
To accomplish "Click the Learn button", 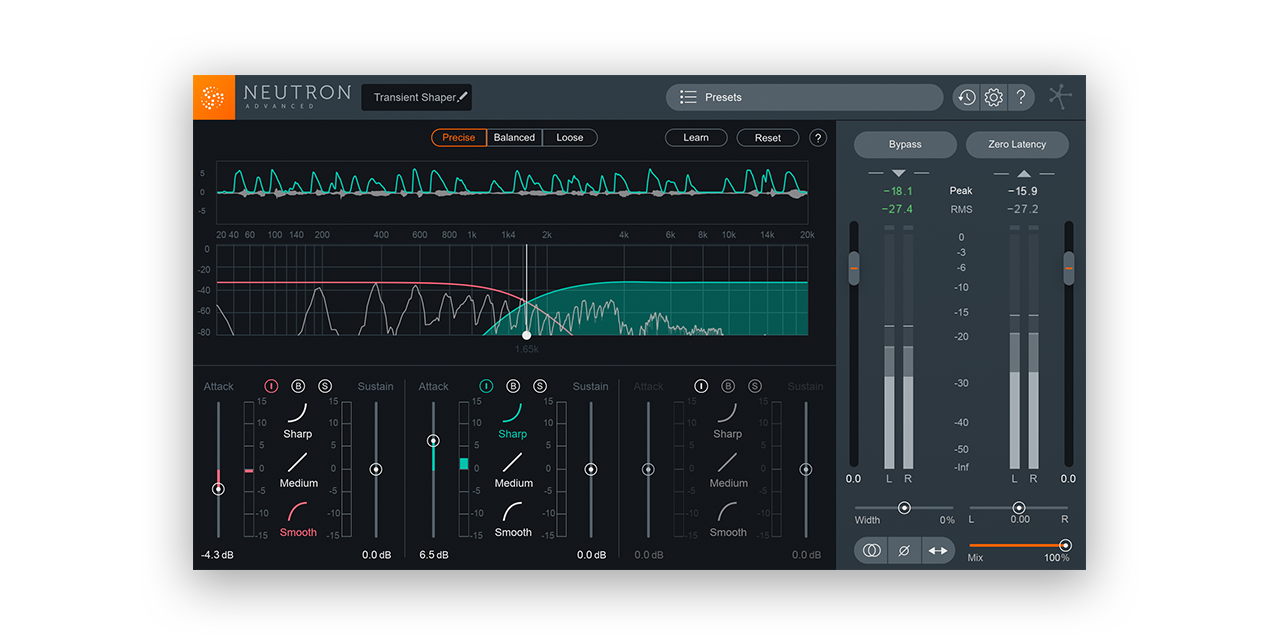I will coord(696,138).
